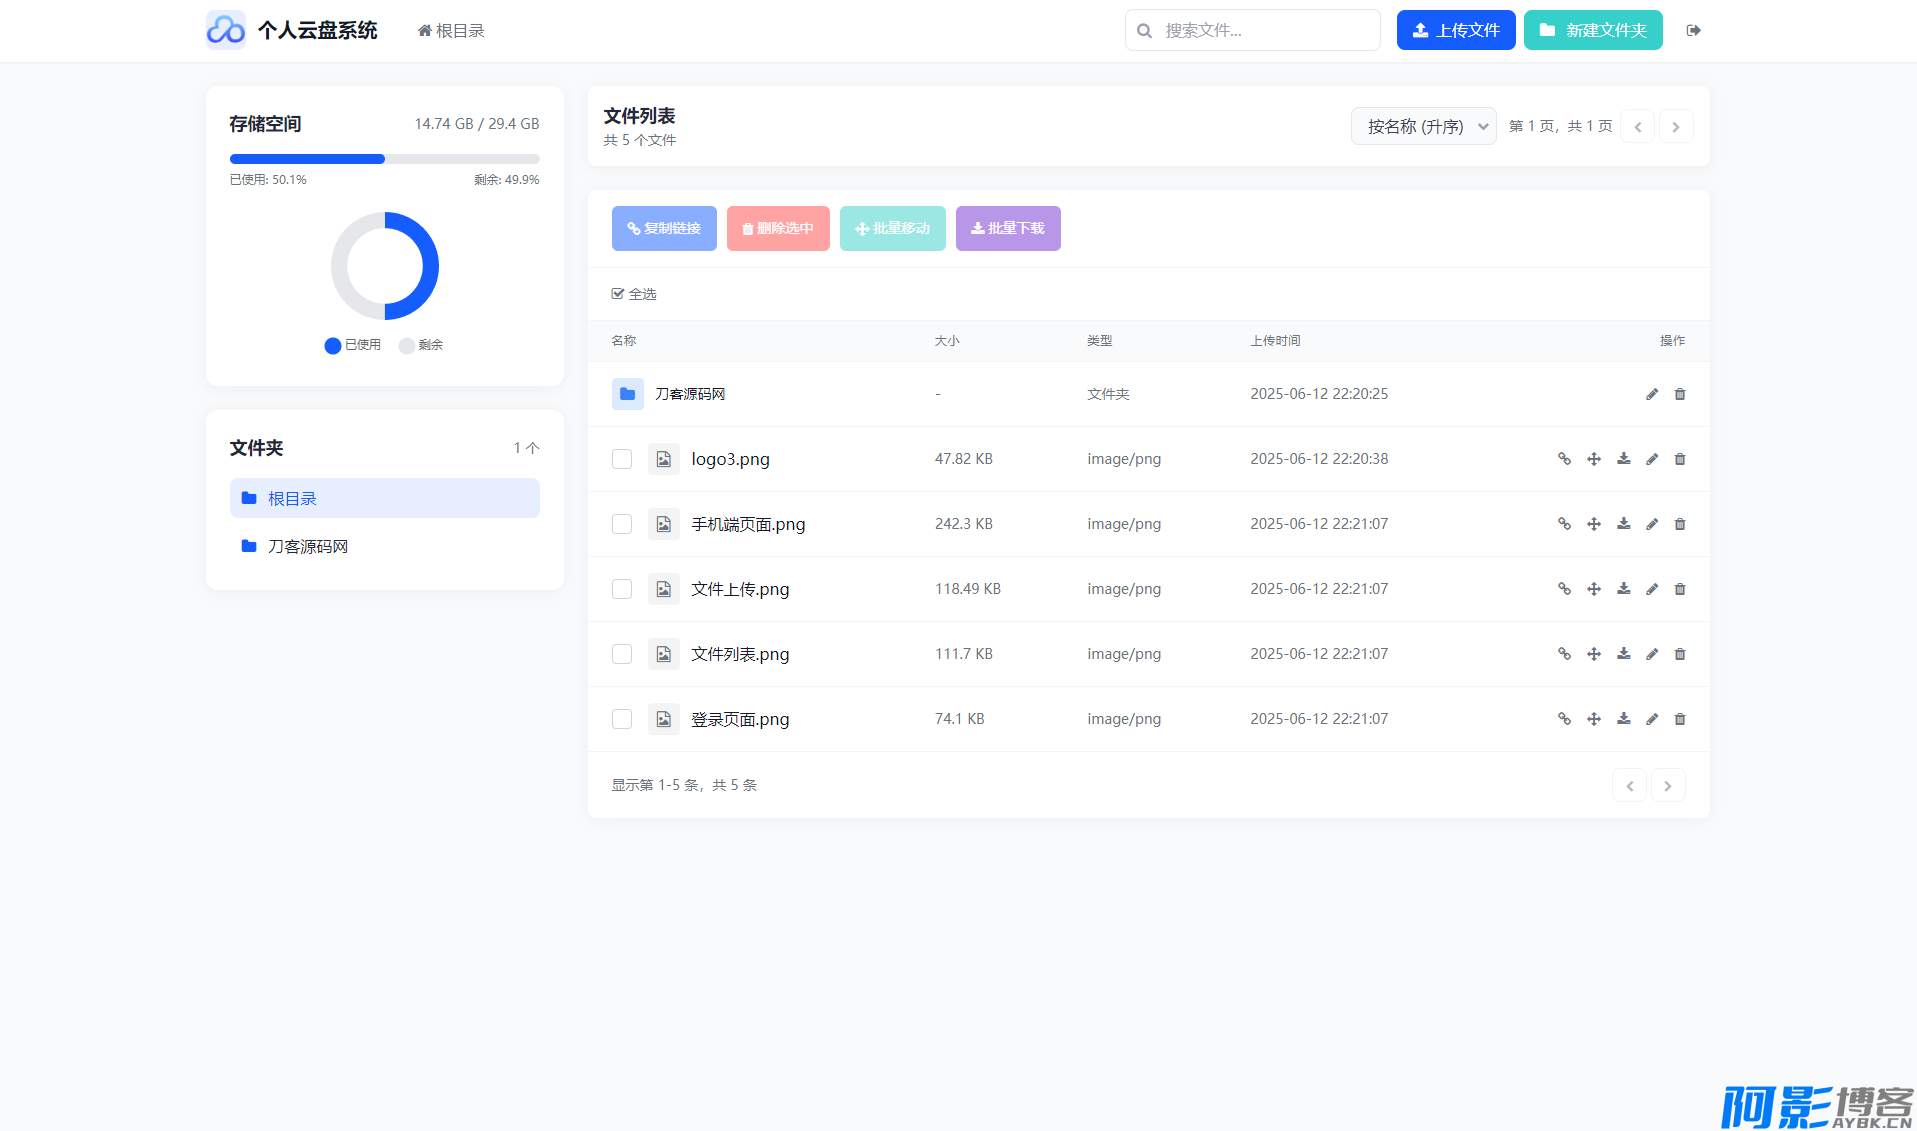Go to next page at top pagination

click(x=1676, y=126)
